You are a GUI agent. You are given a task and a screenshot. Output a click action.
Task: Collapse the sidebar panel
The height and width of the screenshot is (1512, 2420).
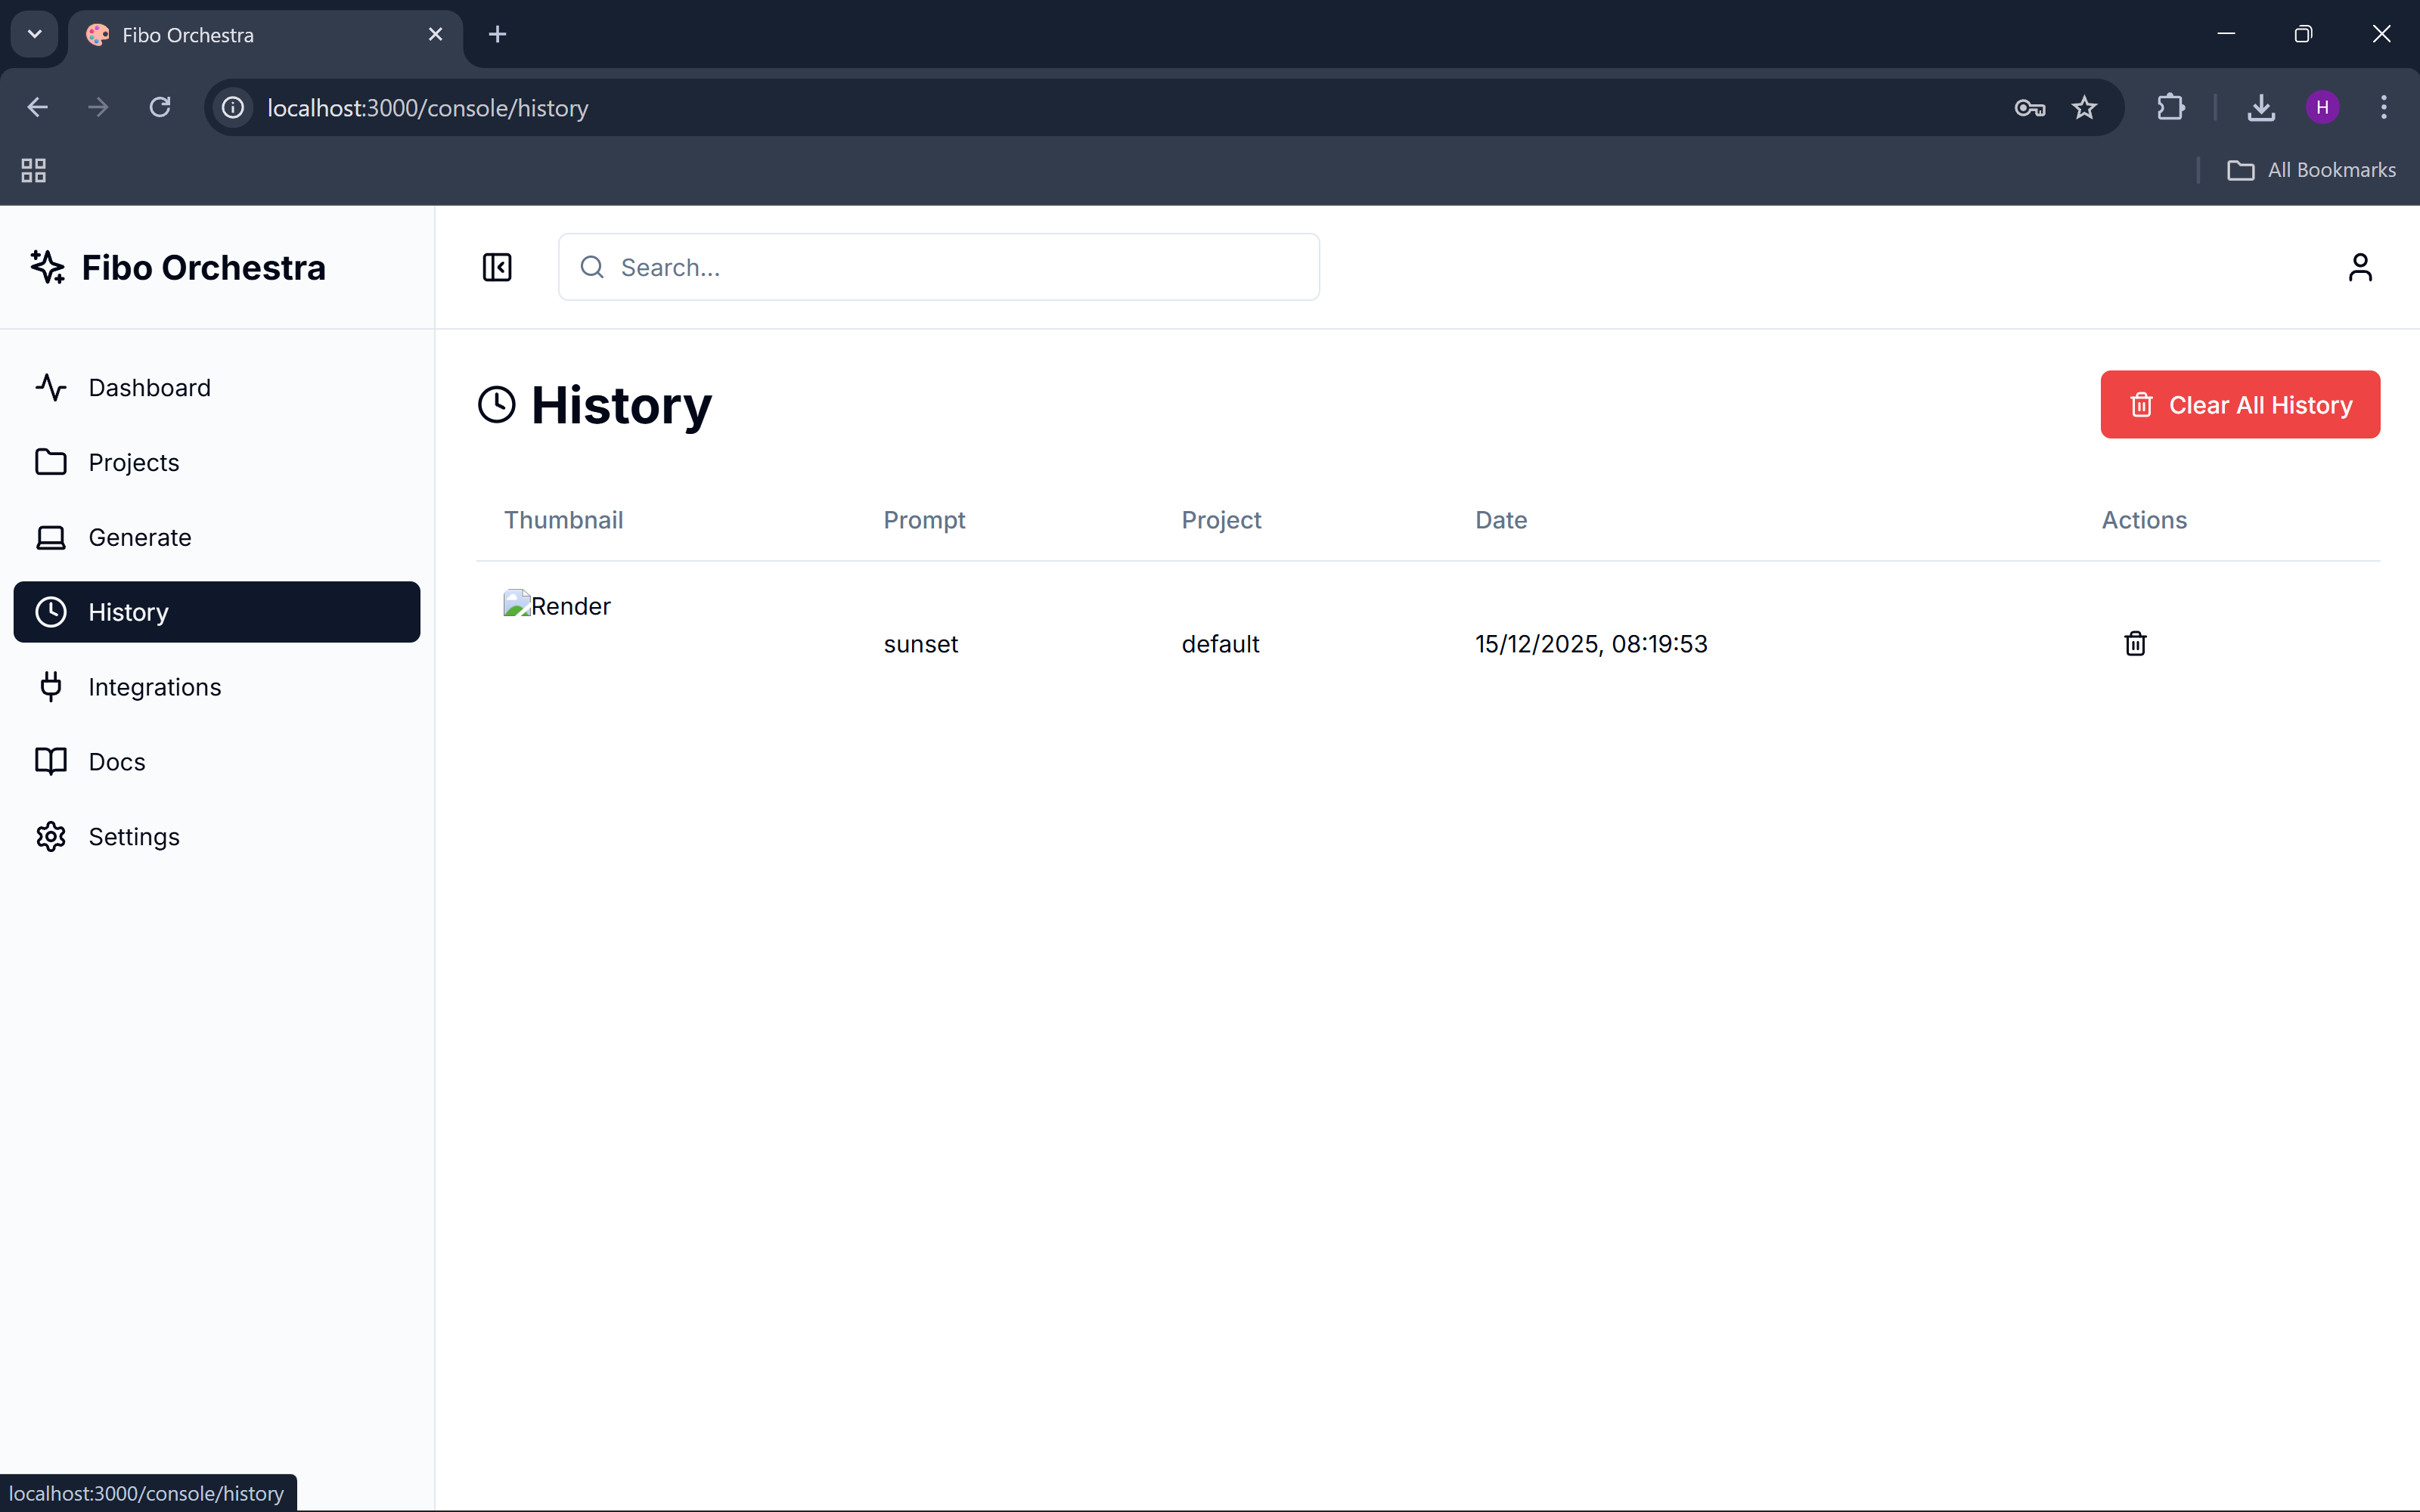pyautogui.click(x=497, y=267)
